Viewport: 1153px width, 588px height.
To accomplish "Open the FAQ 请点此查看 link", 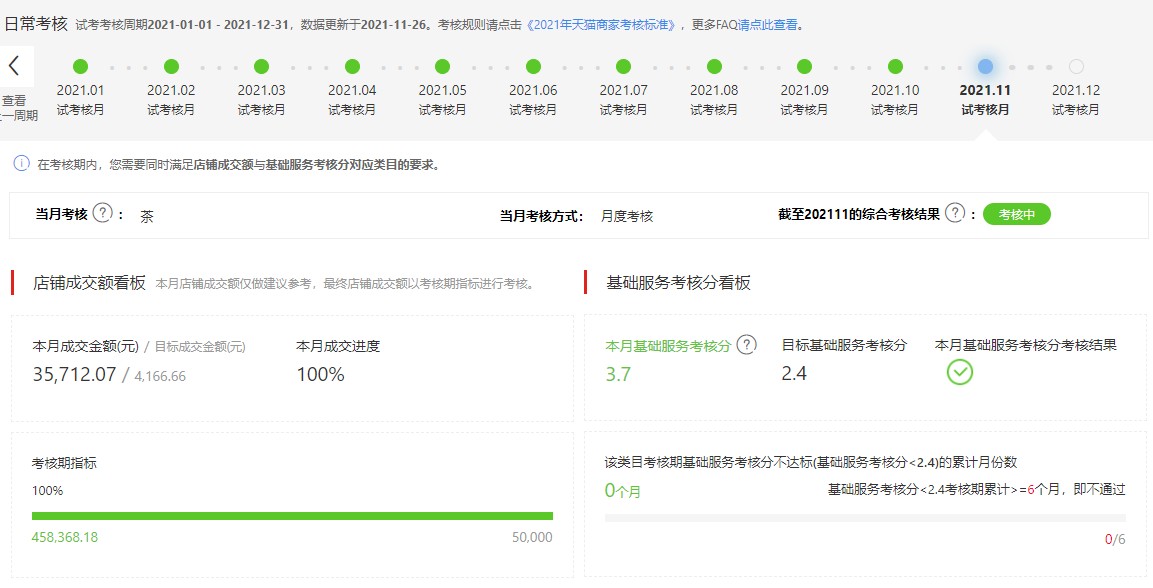I will click(x=767, y=24).
